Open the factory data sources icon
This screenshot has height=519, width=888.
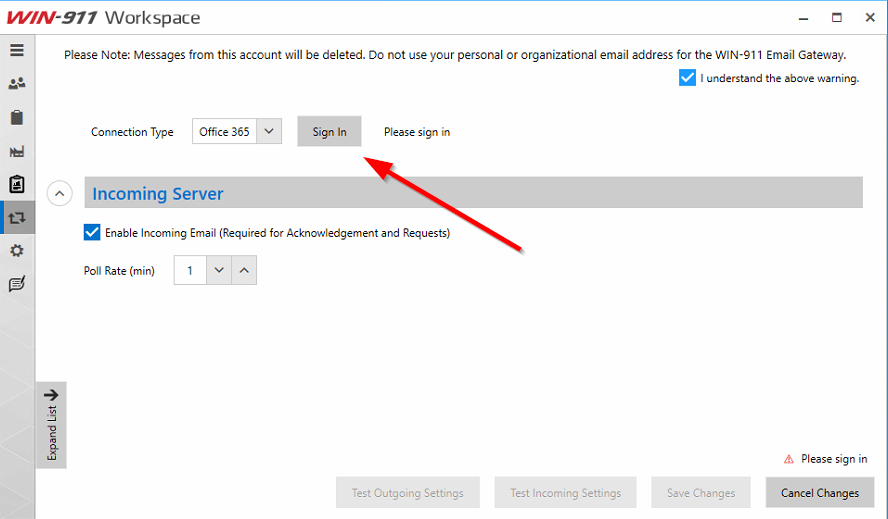[17, 151]
